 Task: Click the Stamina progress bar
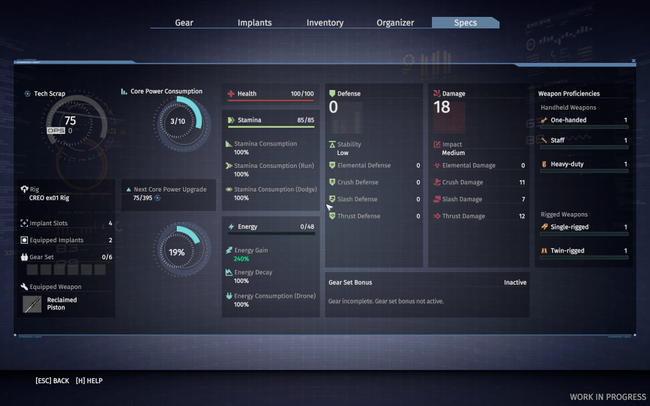[270, 128]
